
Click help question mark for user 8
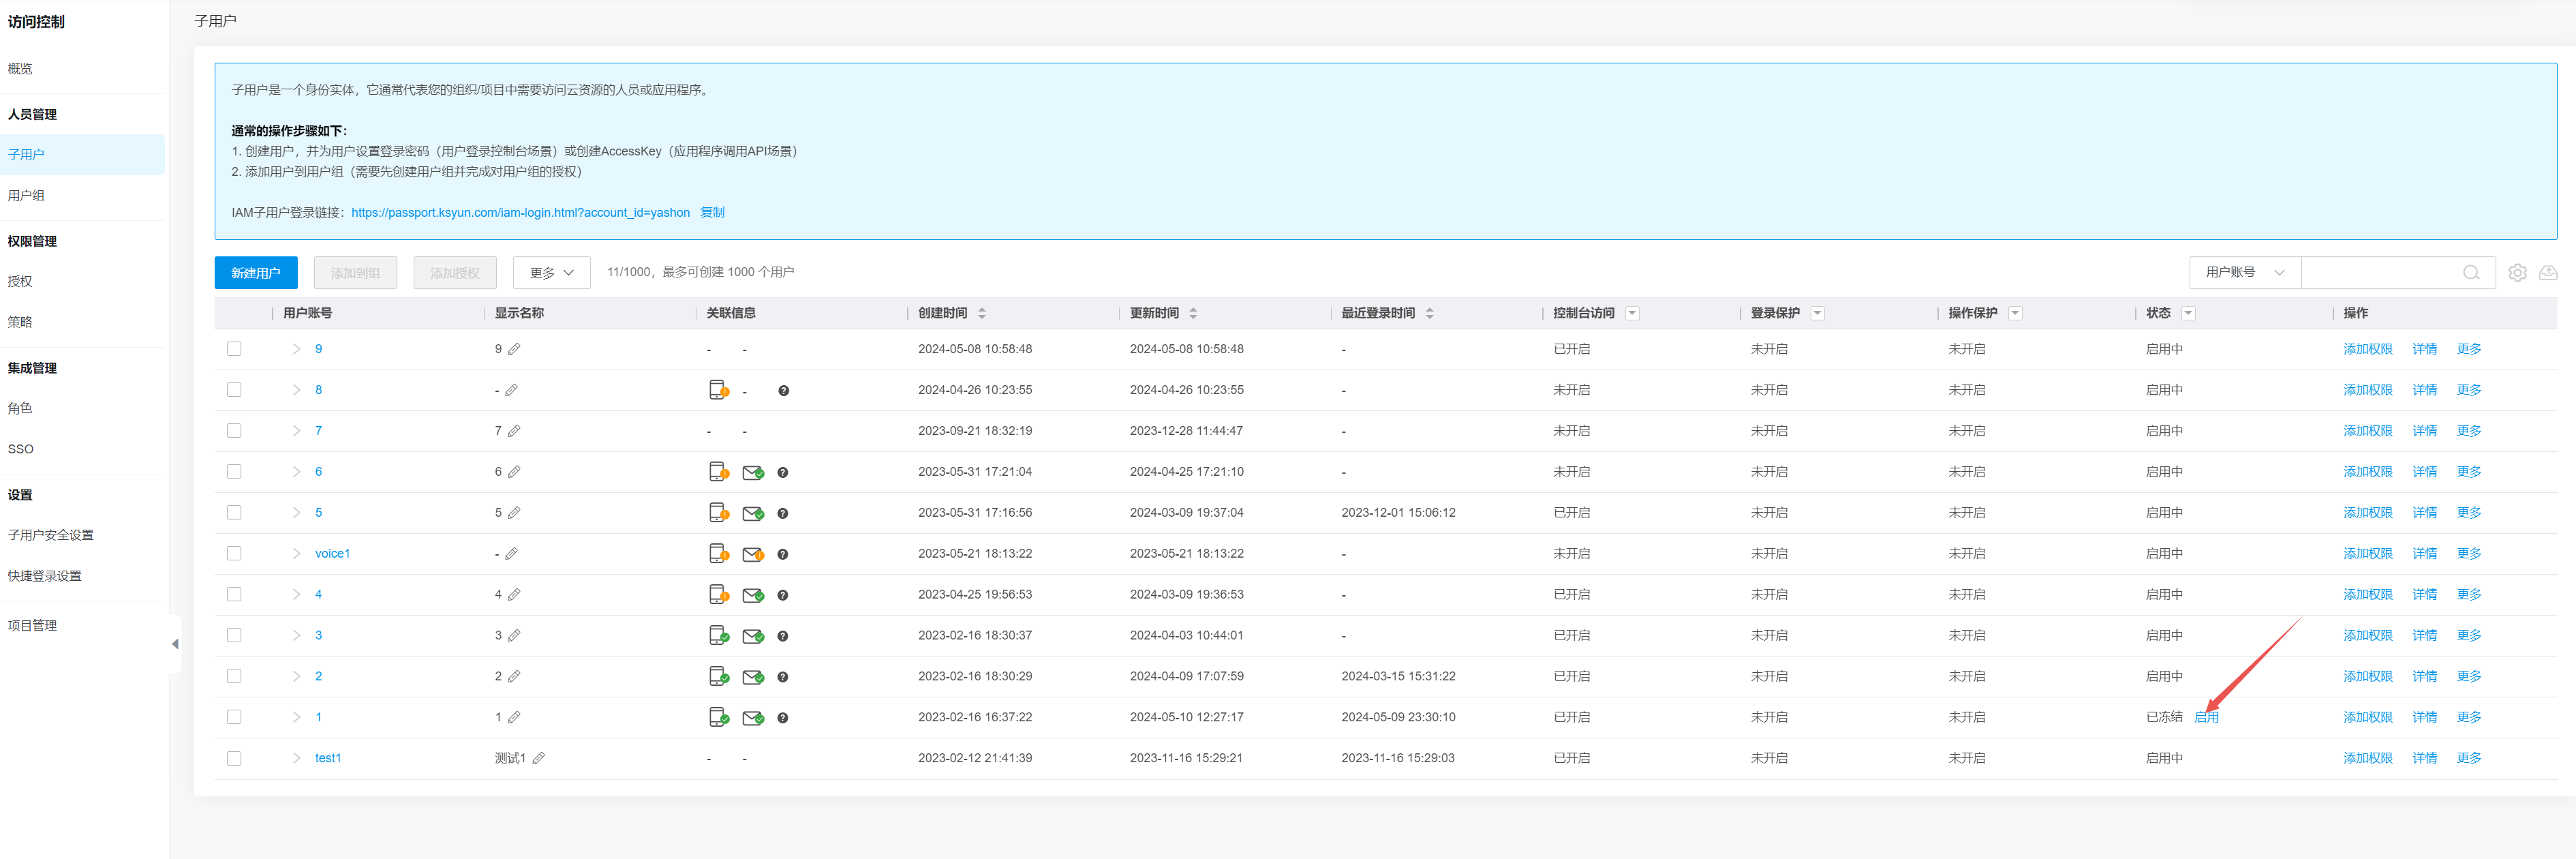(x=783, y=391)
